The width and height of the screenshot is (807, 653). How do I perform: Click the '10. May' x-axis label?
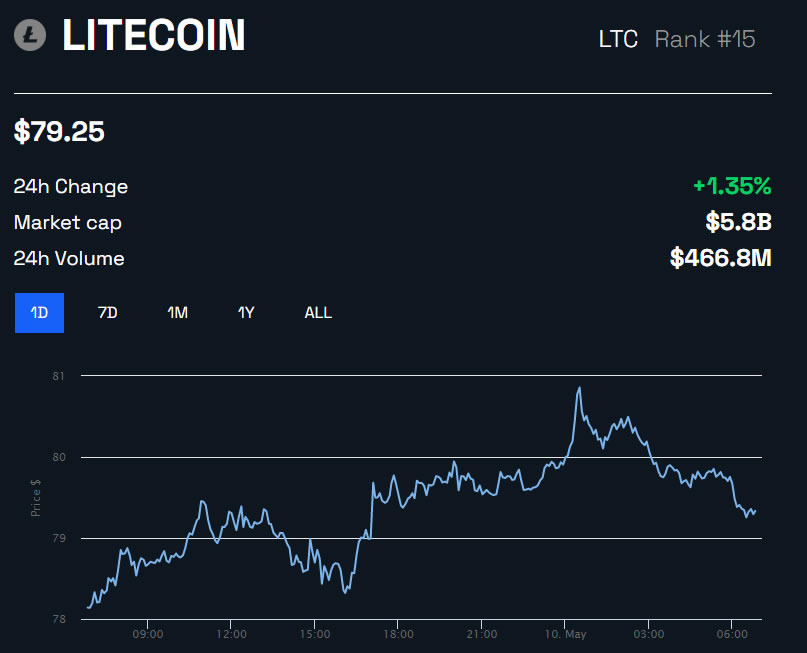coord(565,634)
